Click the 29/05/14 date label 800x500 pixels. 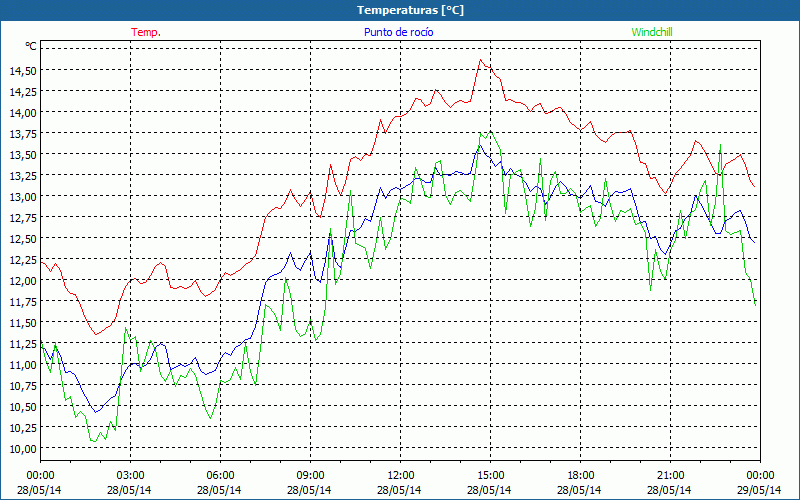coord(759,490)
